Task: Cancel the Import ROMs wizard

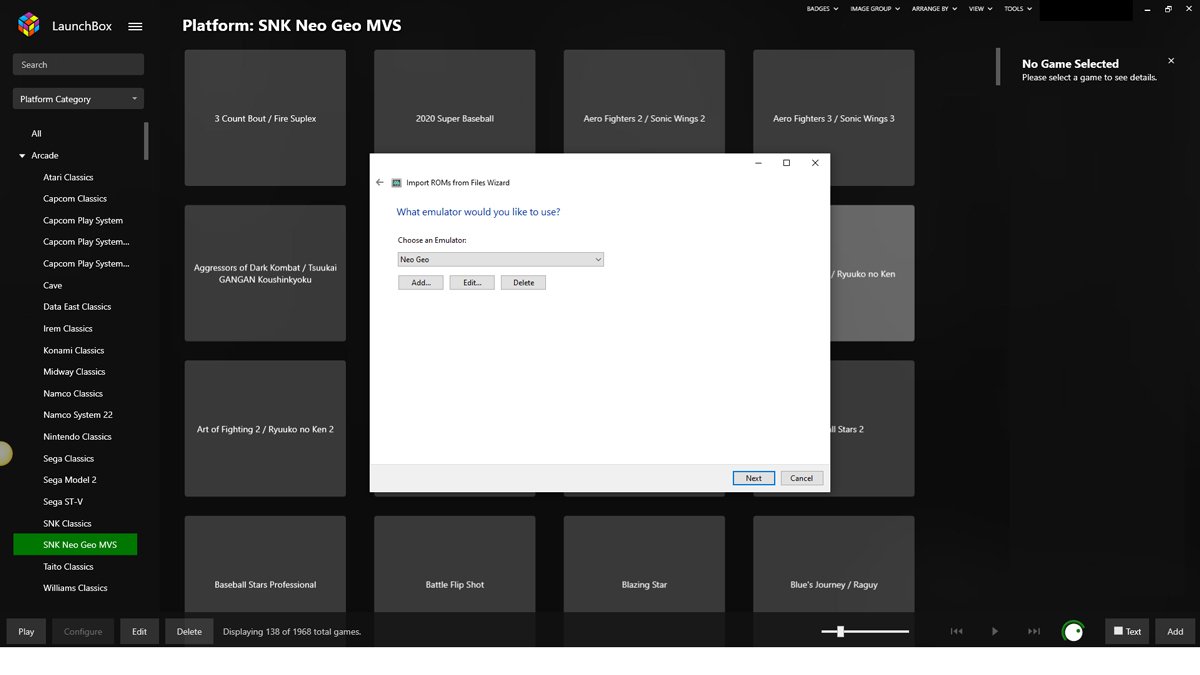Action: [x=802, y=478]
